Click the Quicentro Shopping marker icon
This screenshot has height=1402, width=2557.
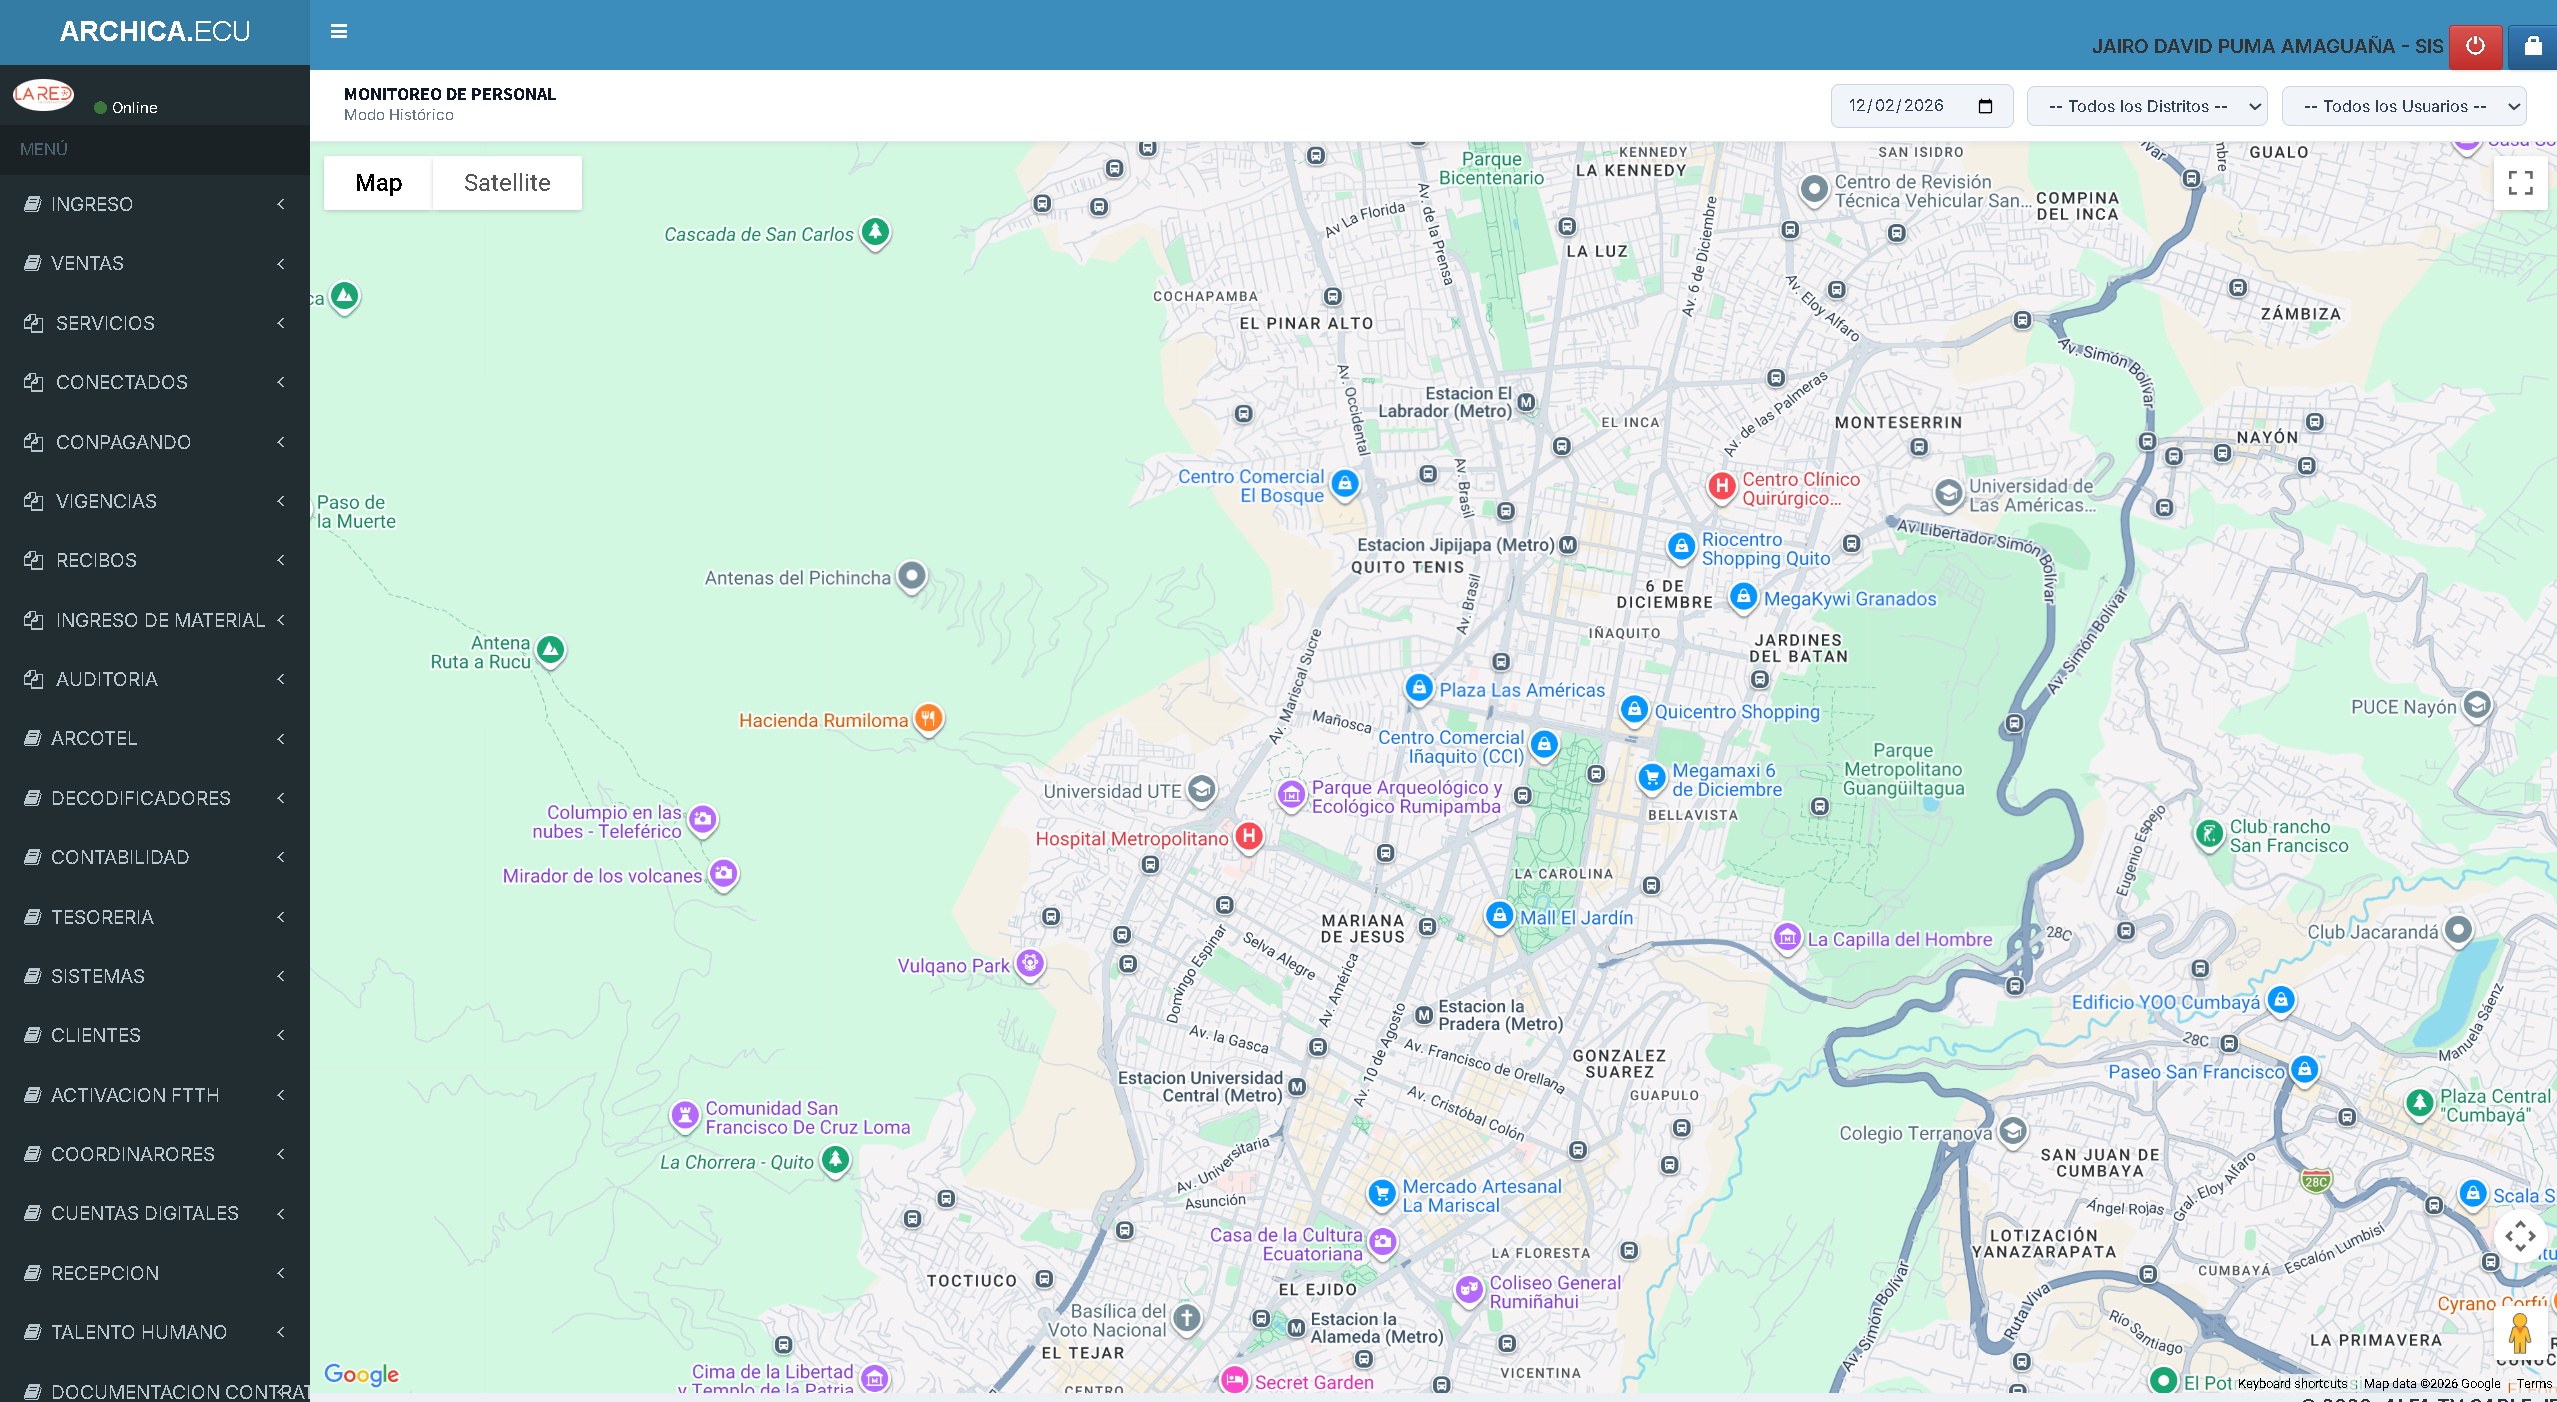1633,709
